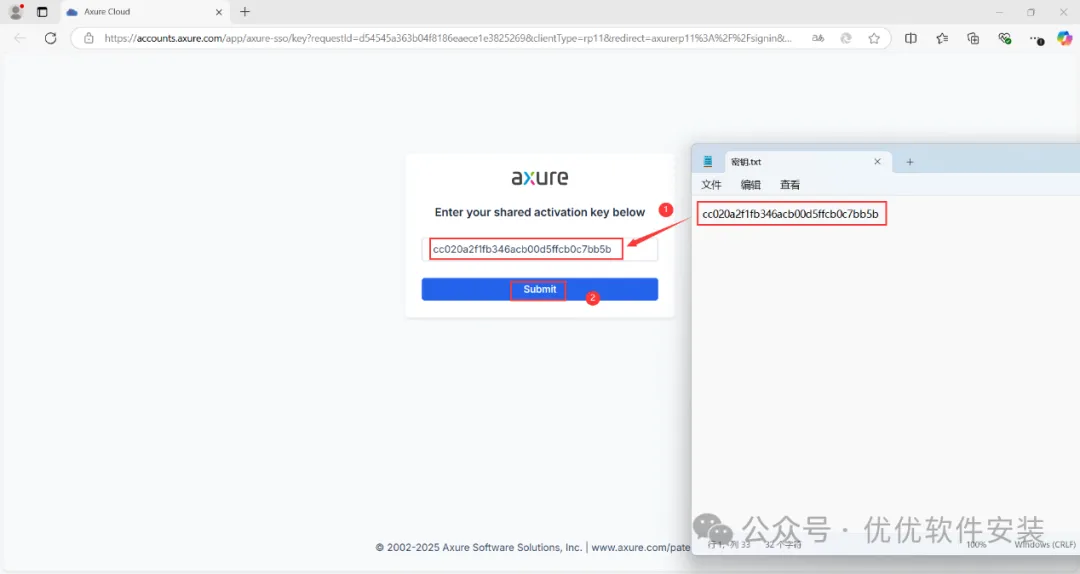Screen dimensions: 1080x574
Task: Open browser essentials heart icon
Action: point(1004,38)
